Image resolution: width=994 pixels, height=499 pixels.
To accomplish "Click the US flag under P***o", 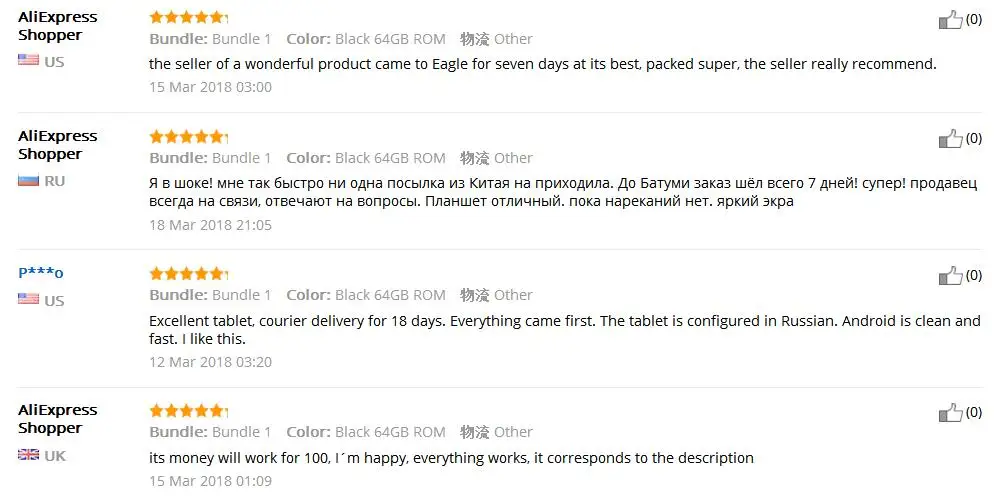I will pos(29,298).
